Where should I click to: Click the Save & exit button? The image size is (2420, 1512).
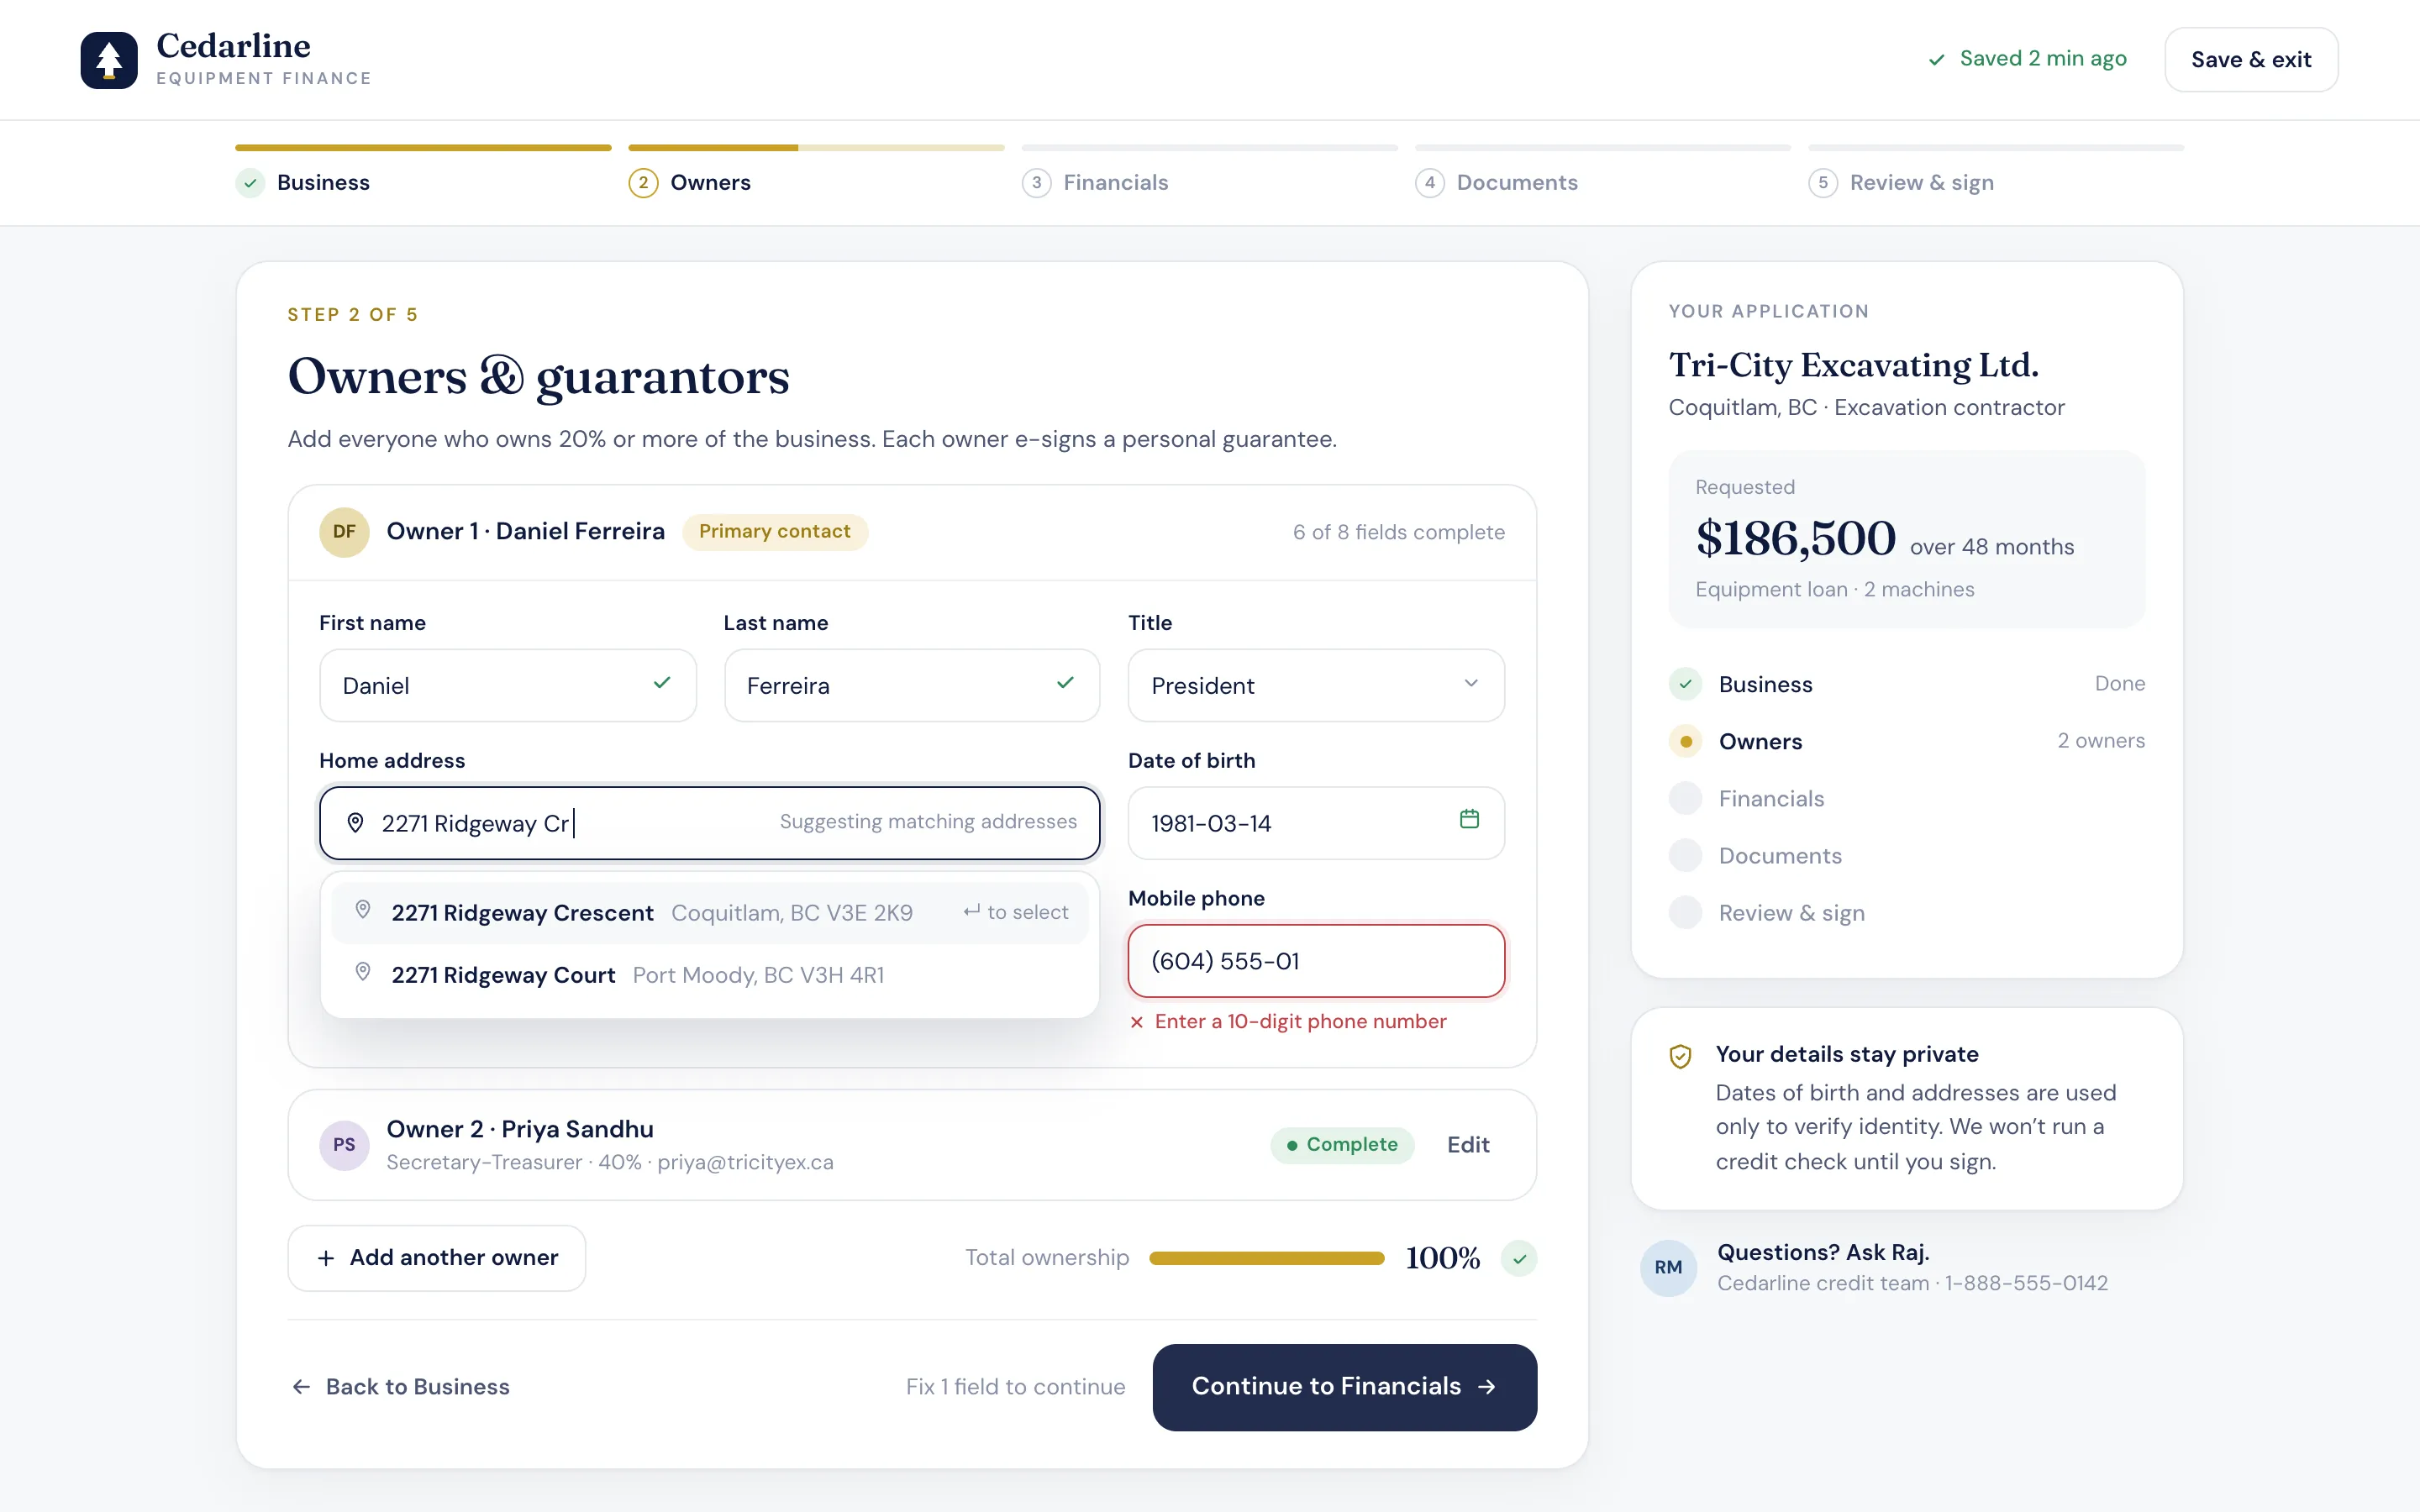tap(2251, 60)
